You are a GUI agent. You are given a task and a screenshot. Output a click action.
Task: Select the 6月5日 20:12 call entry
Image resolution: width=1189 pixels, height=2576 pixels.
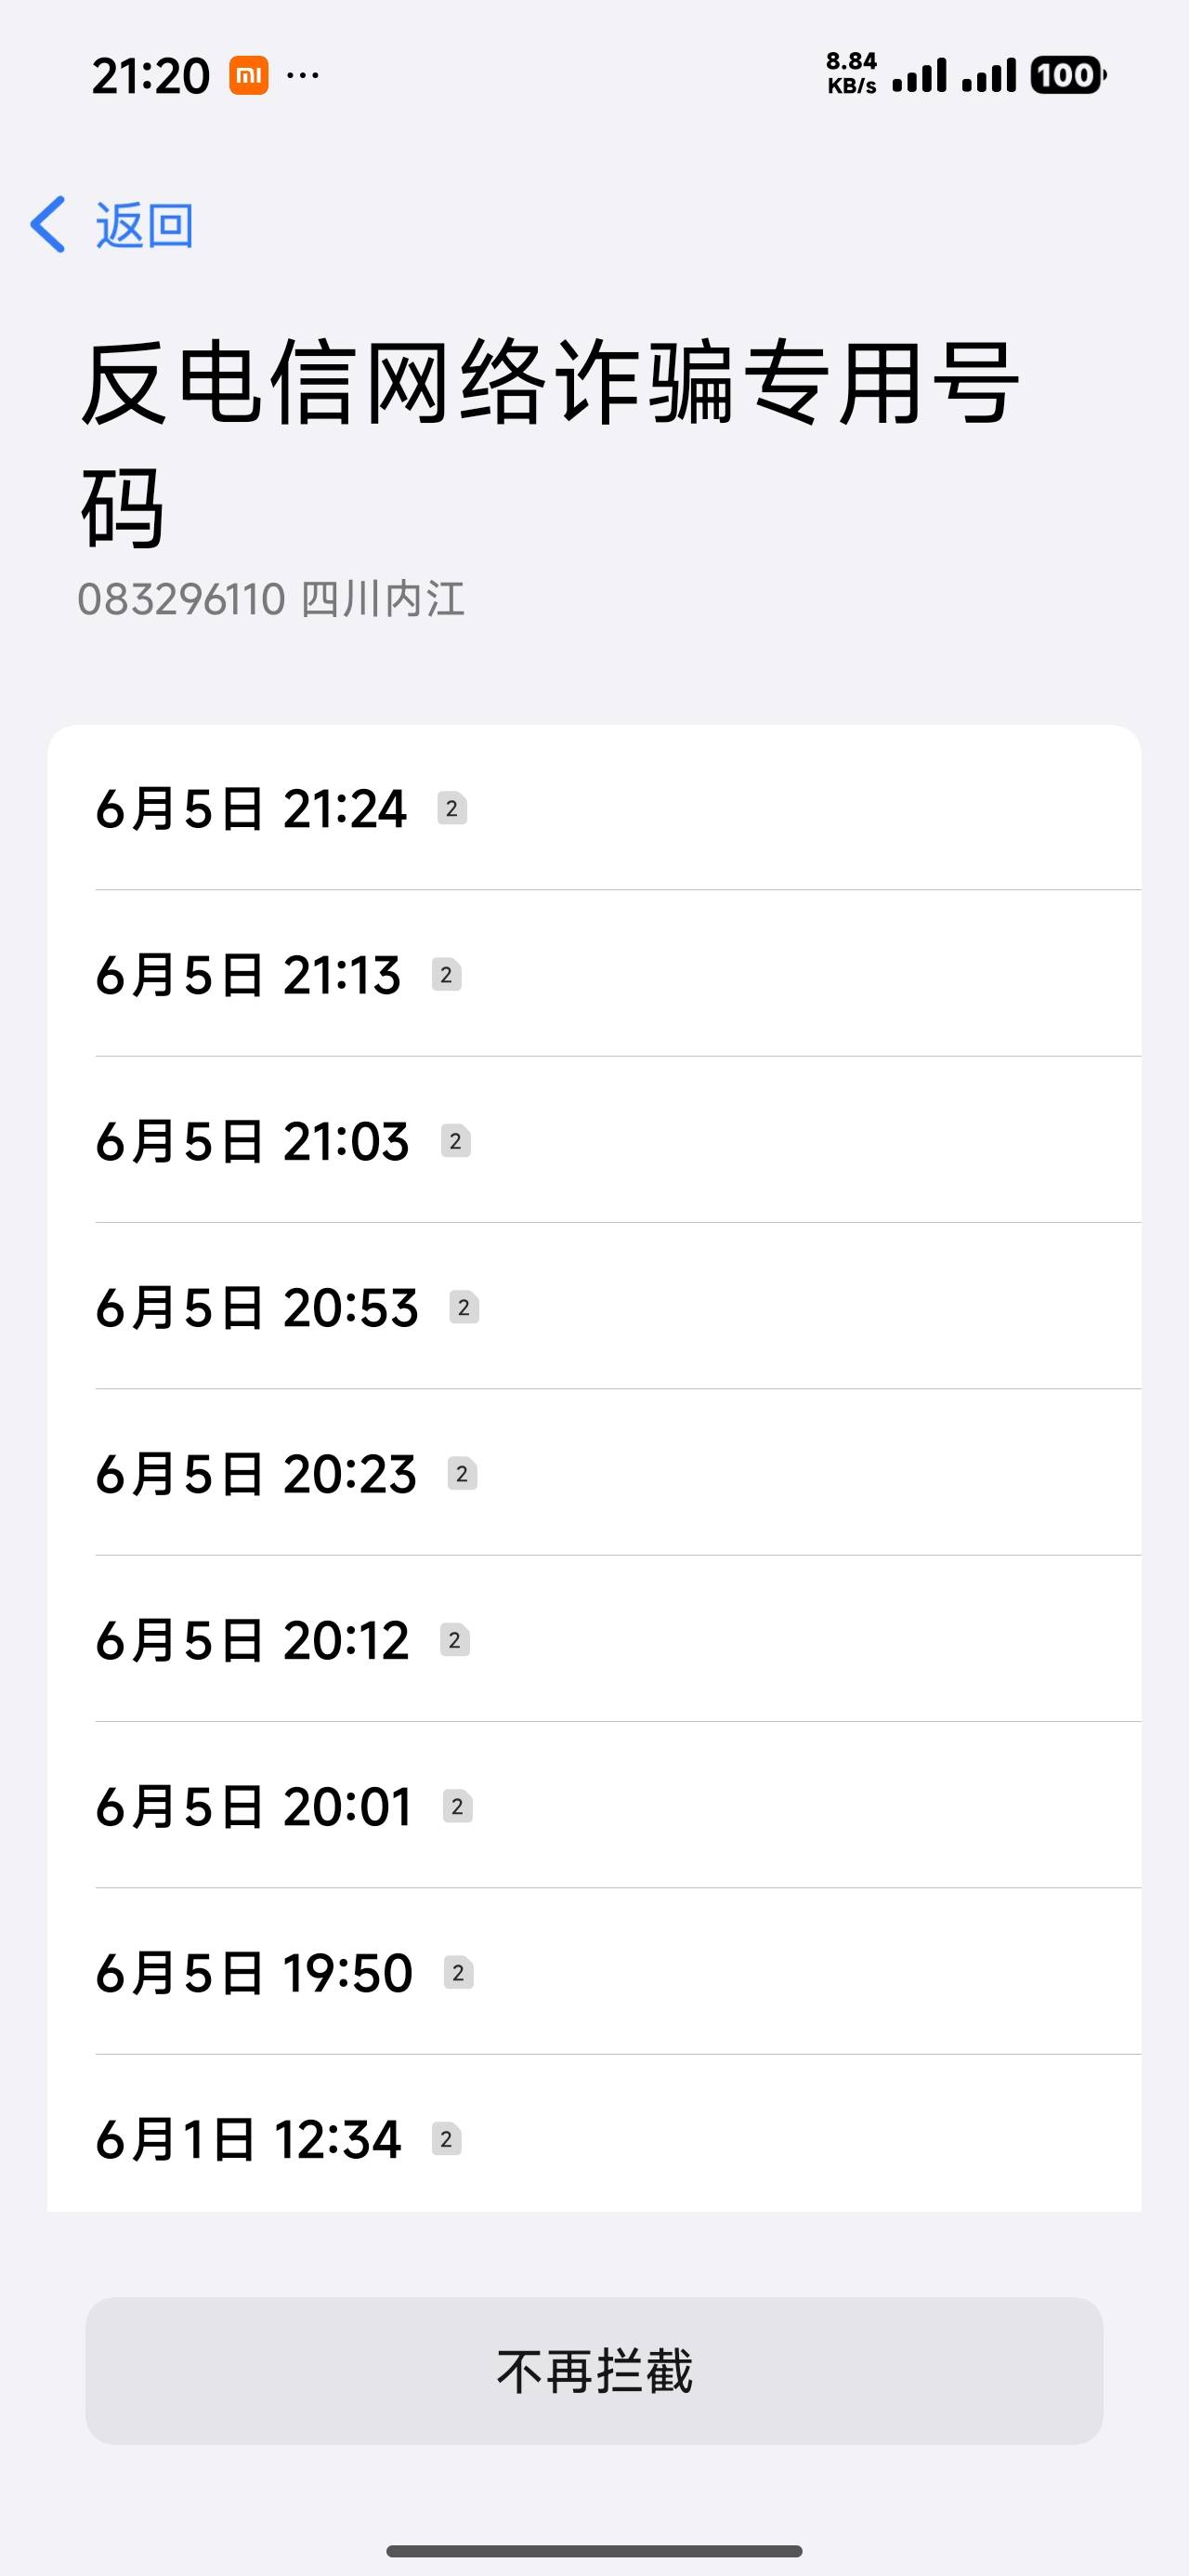pos(594,1639)
